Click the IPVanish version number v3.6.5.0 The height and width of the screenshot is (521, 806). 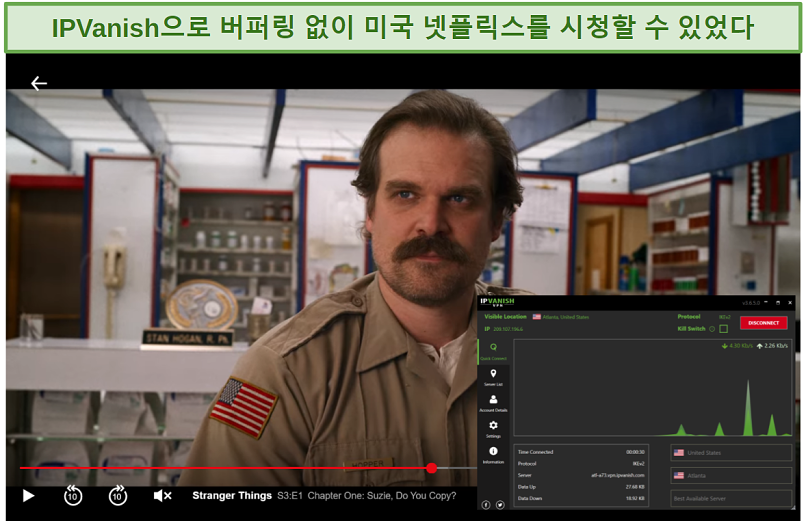(750, 303)
